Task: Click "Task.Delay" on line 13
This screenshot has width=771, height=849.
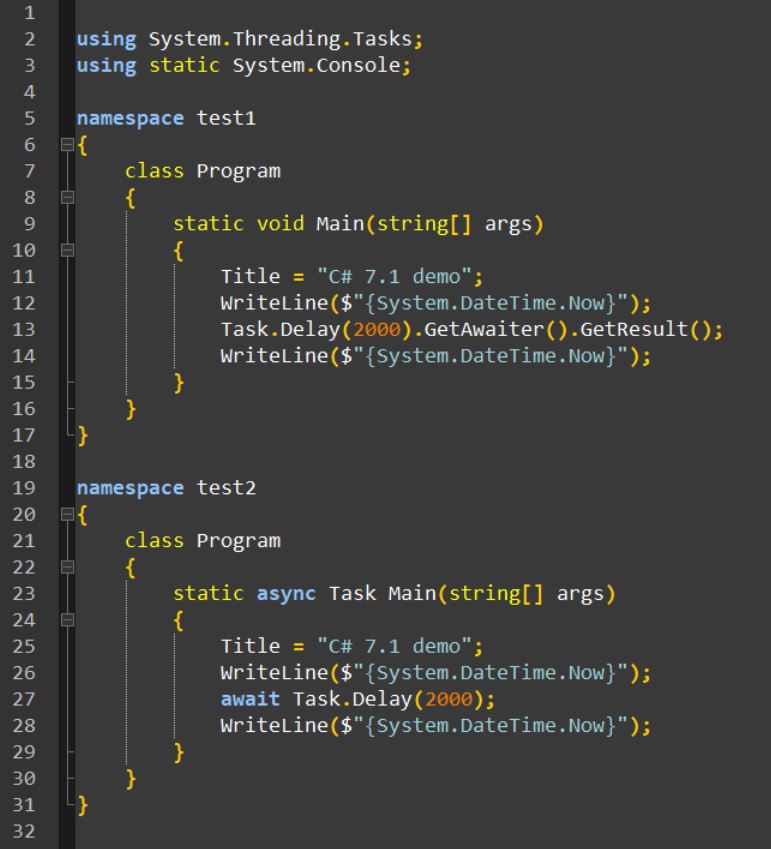Action: click(x=280, y=330)
